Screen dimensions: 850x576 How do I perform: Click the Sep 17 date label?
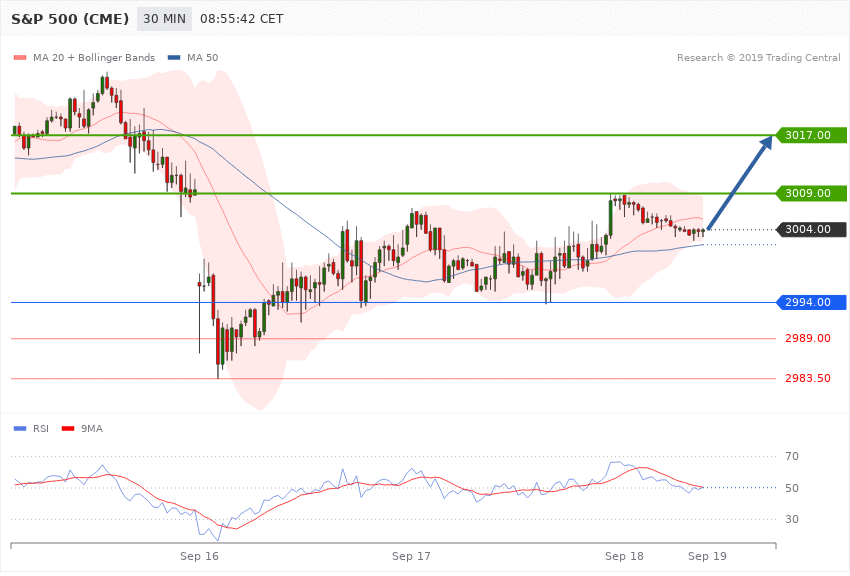click(x=411, y=556)
